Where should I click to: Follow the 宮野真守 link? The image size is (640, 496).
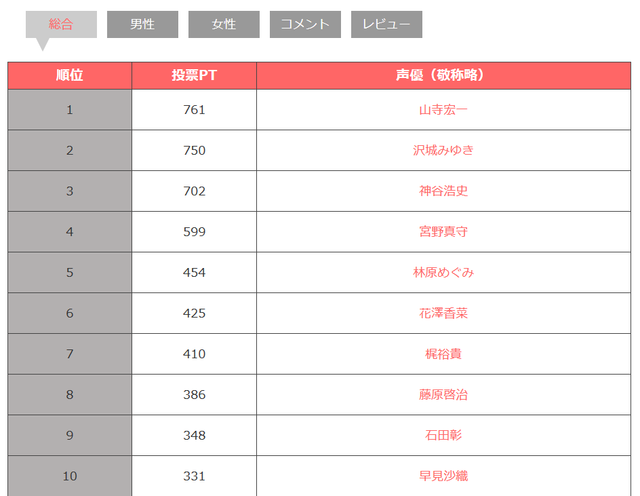[443, 232]
